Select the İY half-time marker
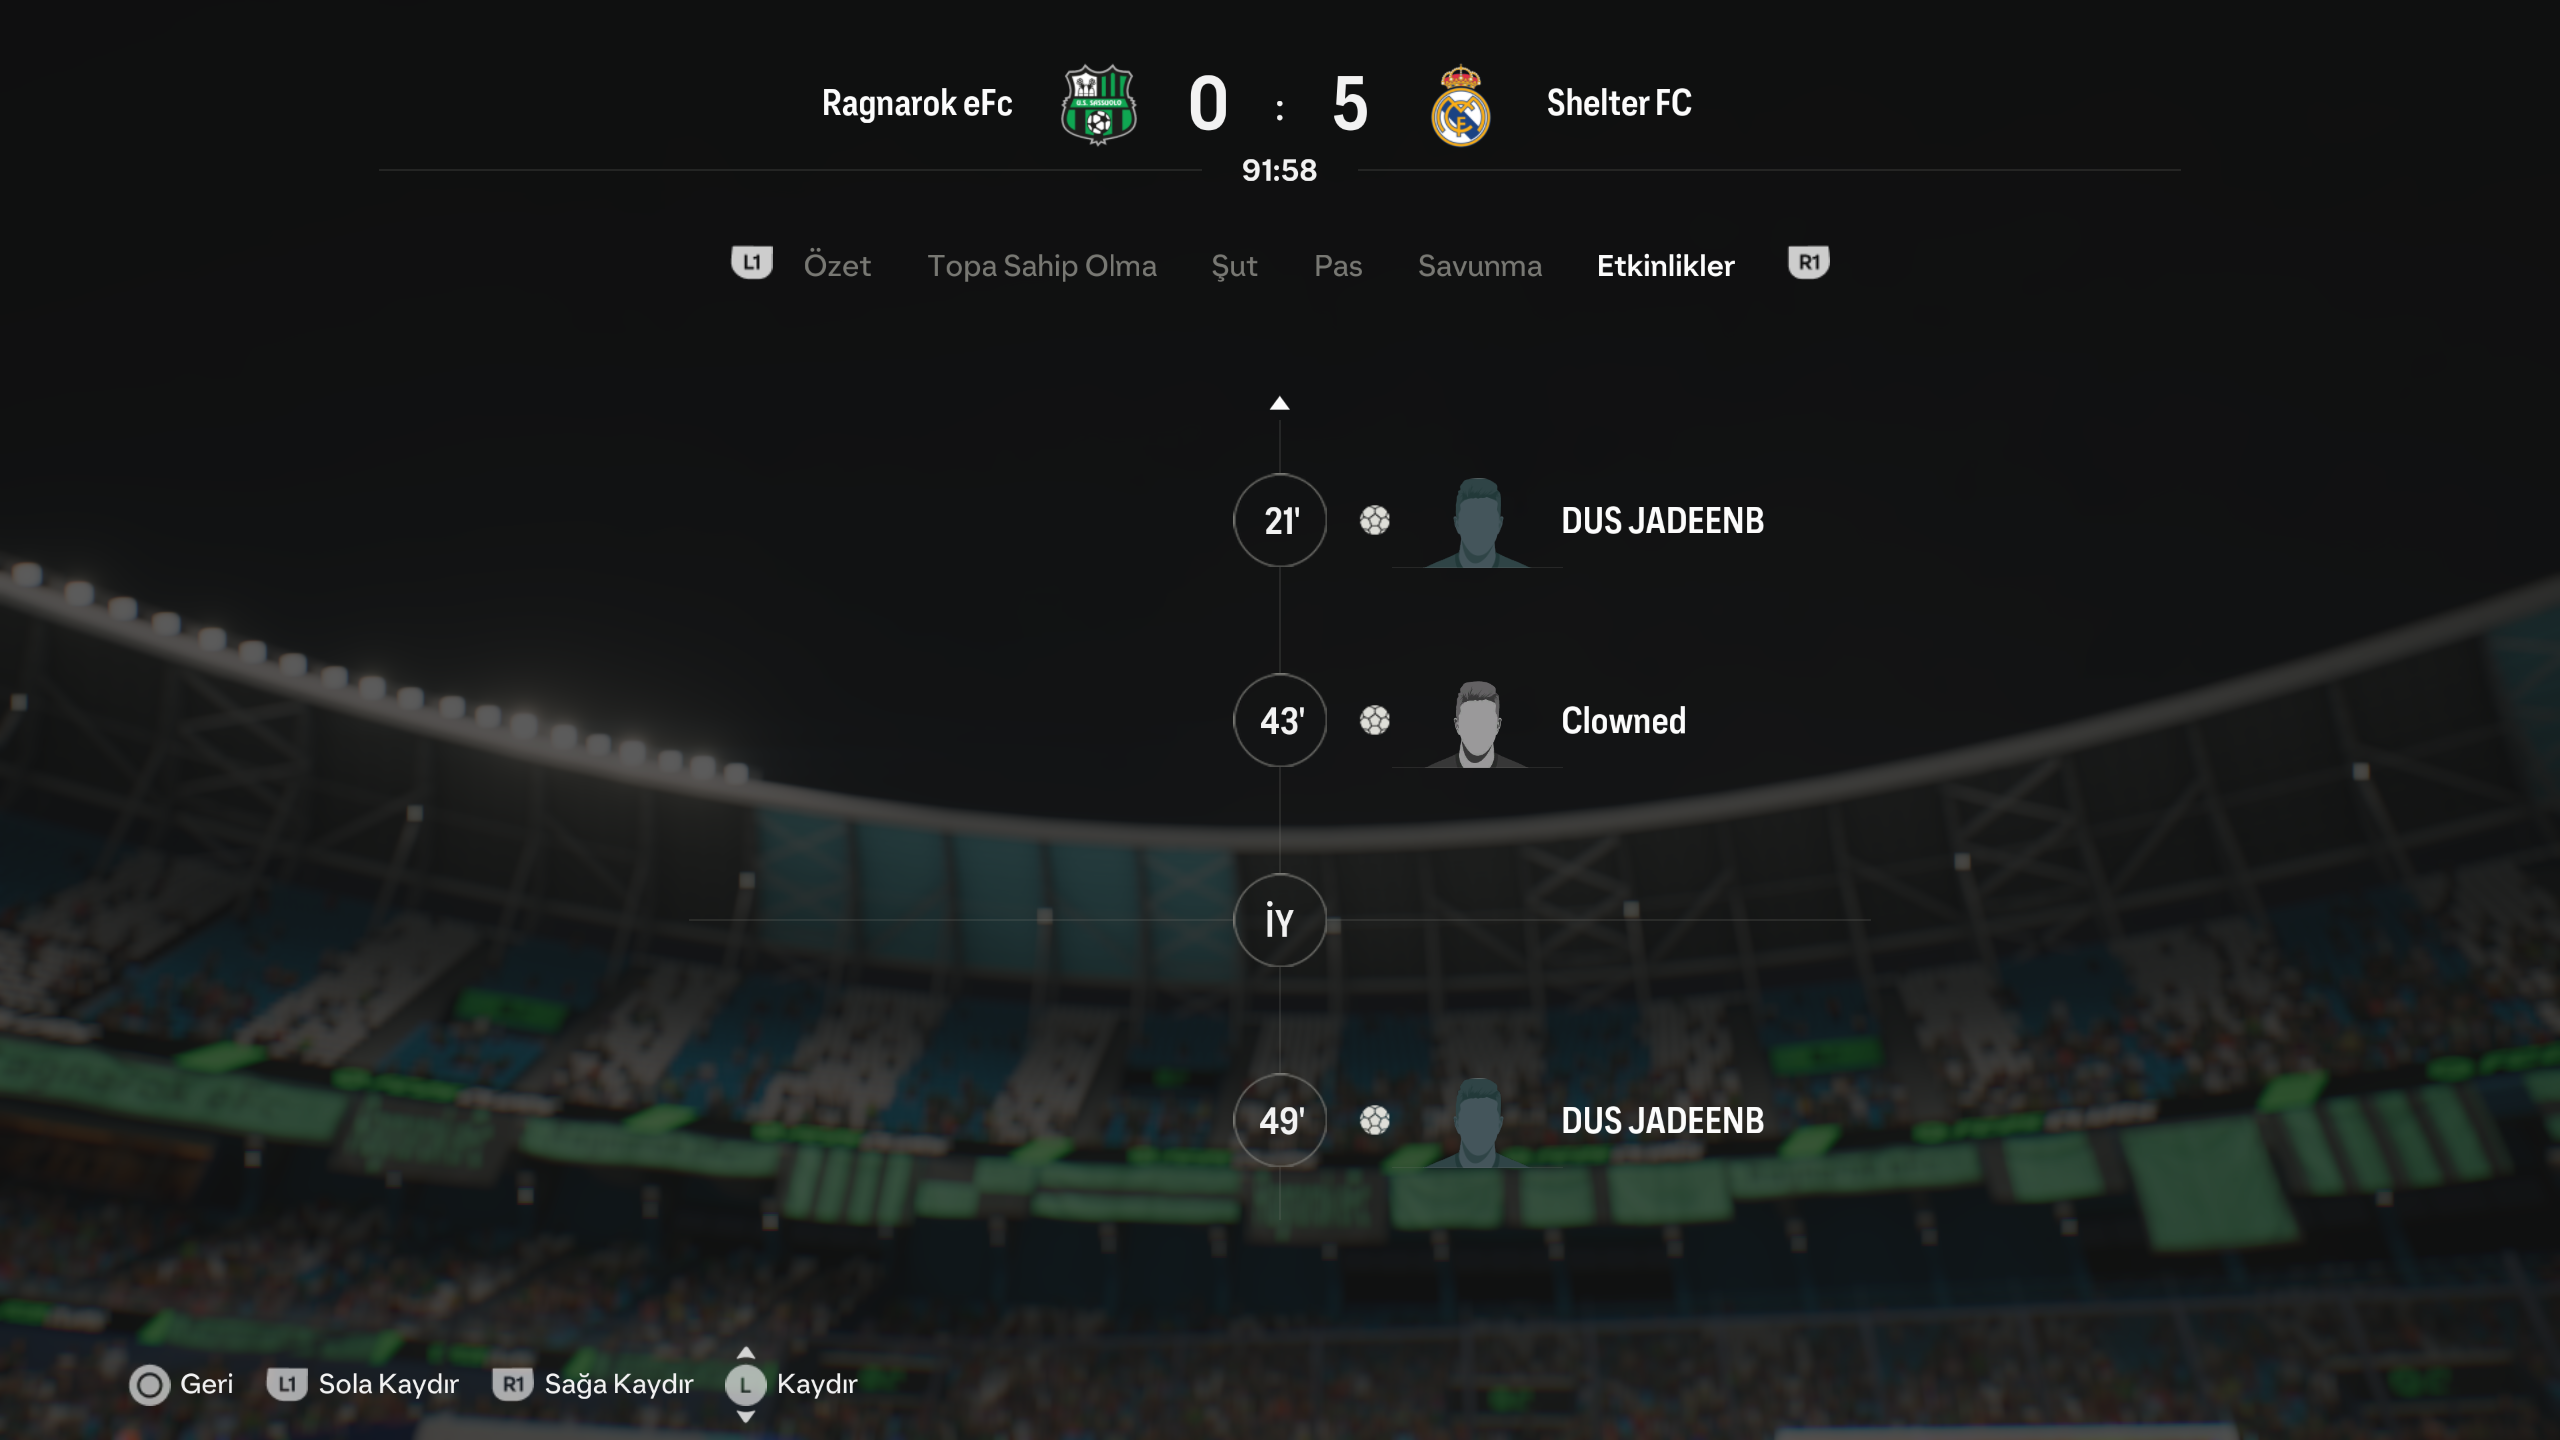Screen dimensions: 2560x1440 coord(1280,920)
